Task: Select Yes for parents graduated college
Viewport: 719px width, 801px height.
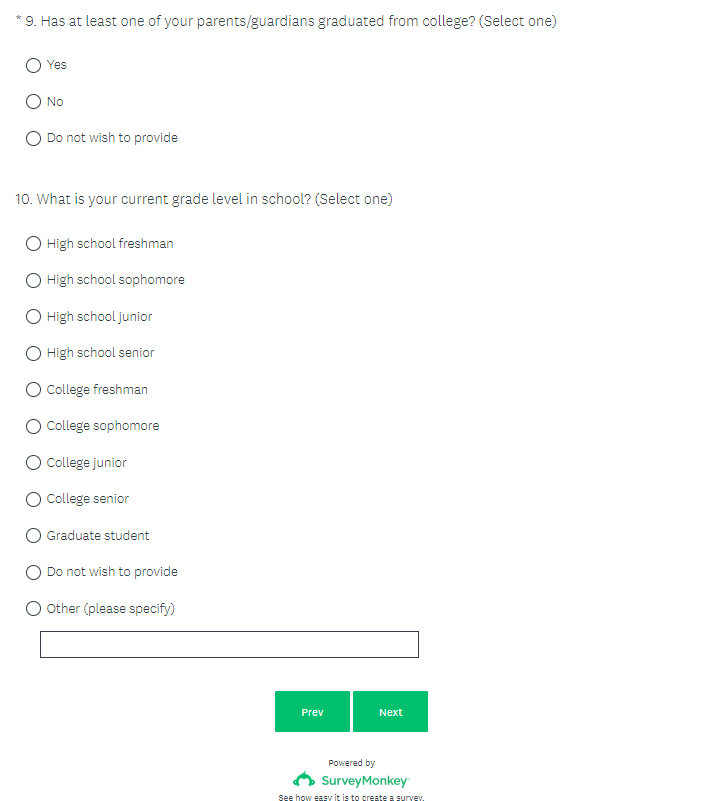Action: tap(34, 65)
